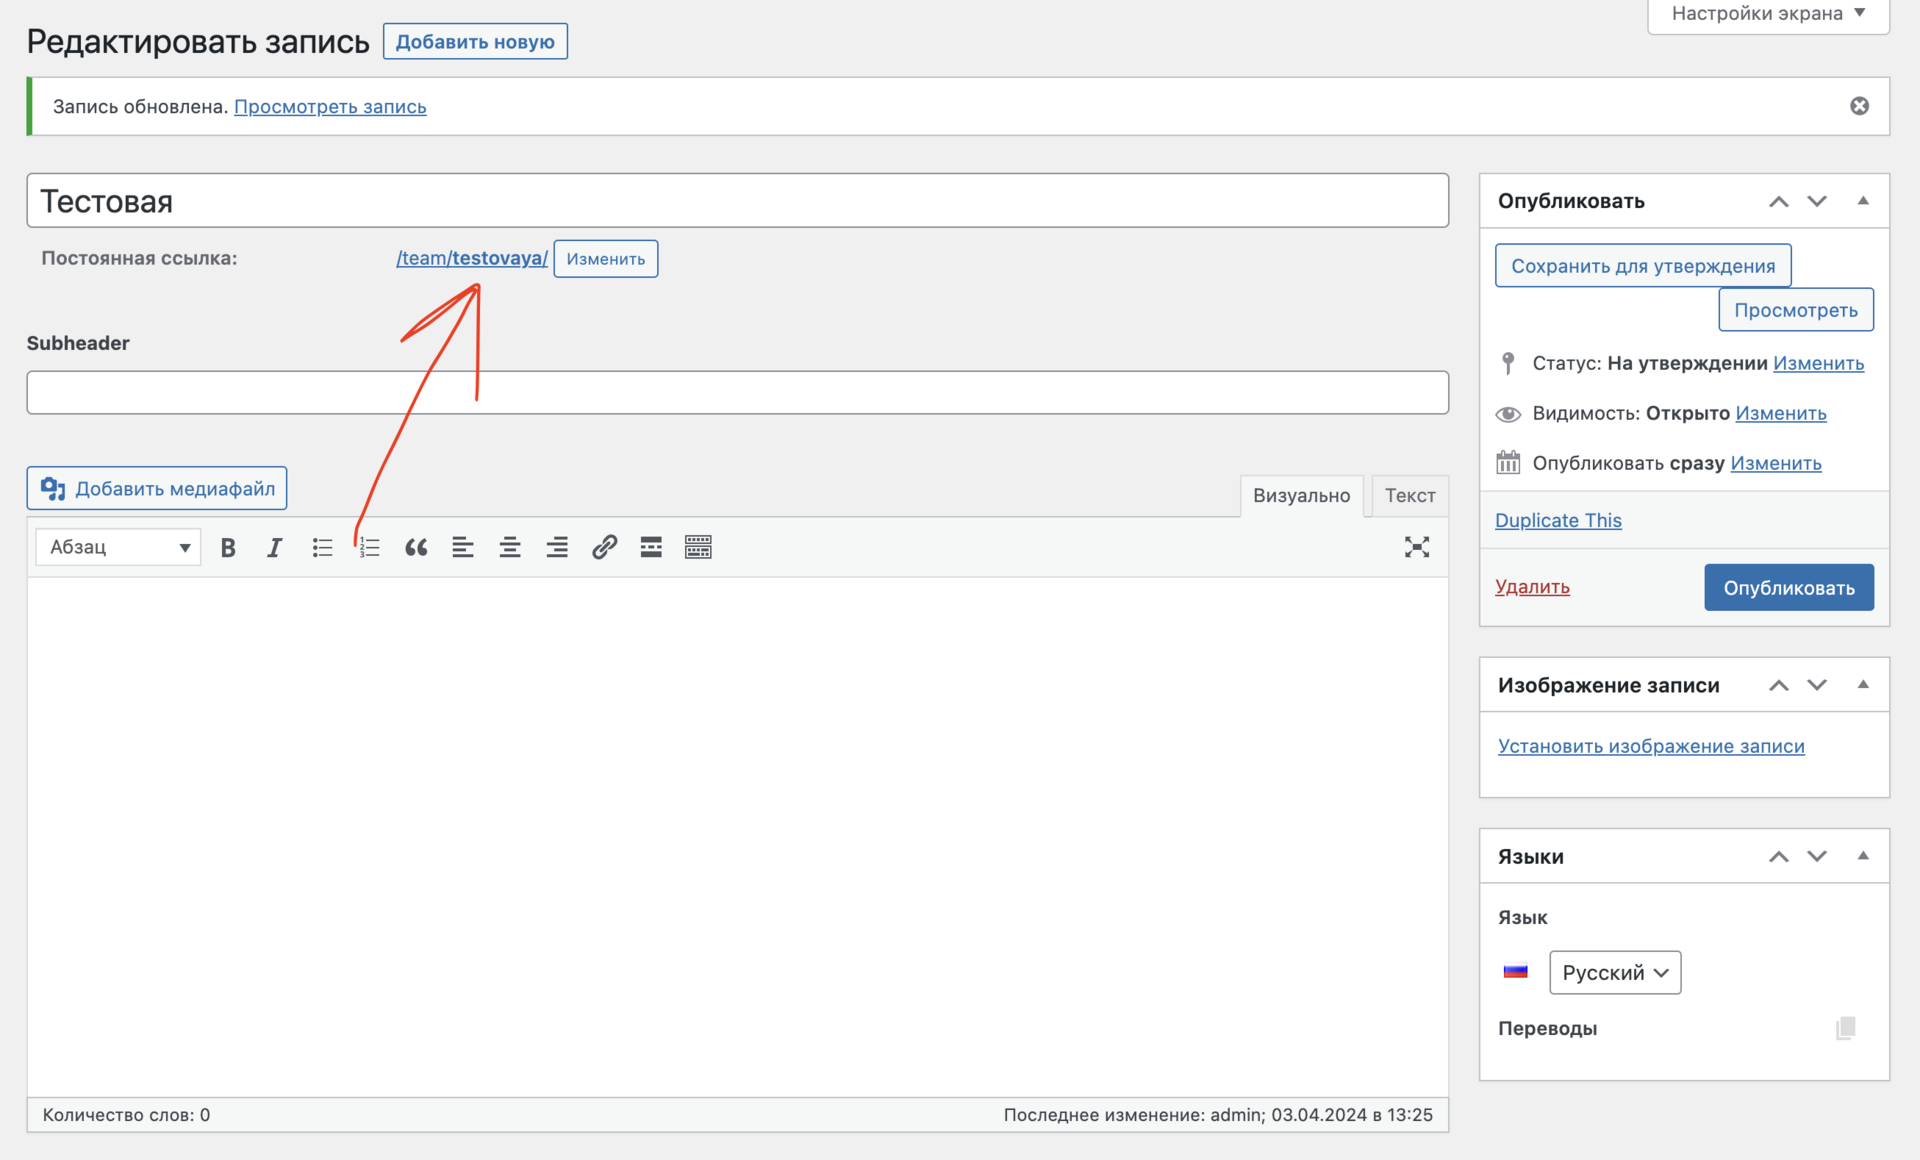Toggle bold formatting in editor toolbar
1920x1160 pixels.
[228, 547]
